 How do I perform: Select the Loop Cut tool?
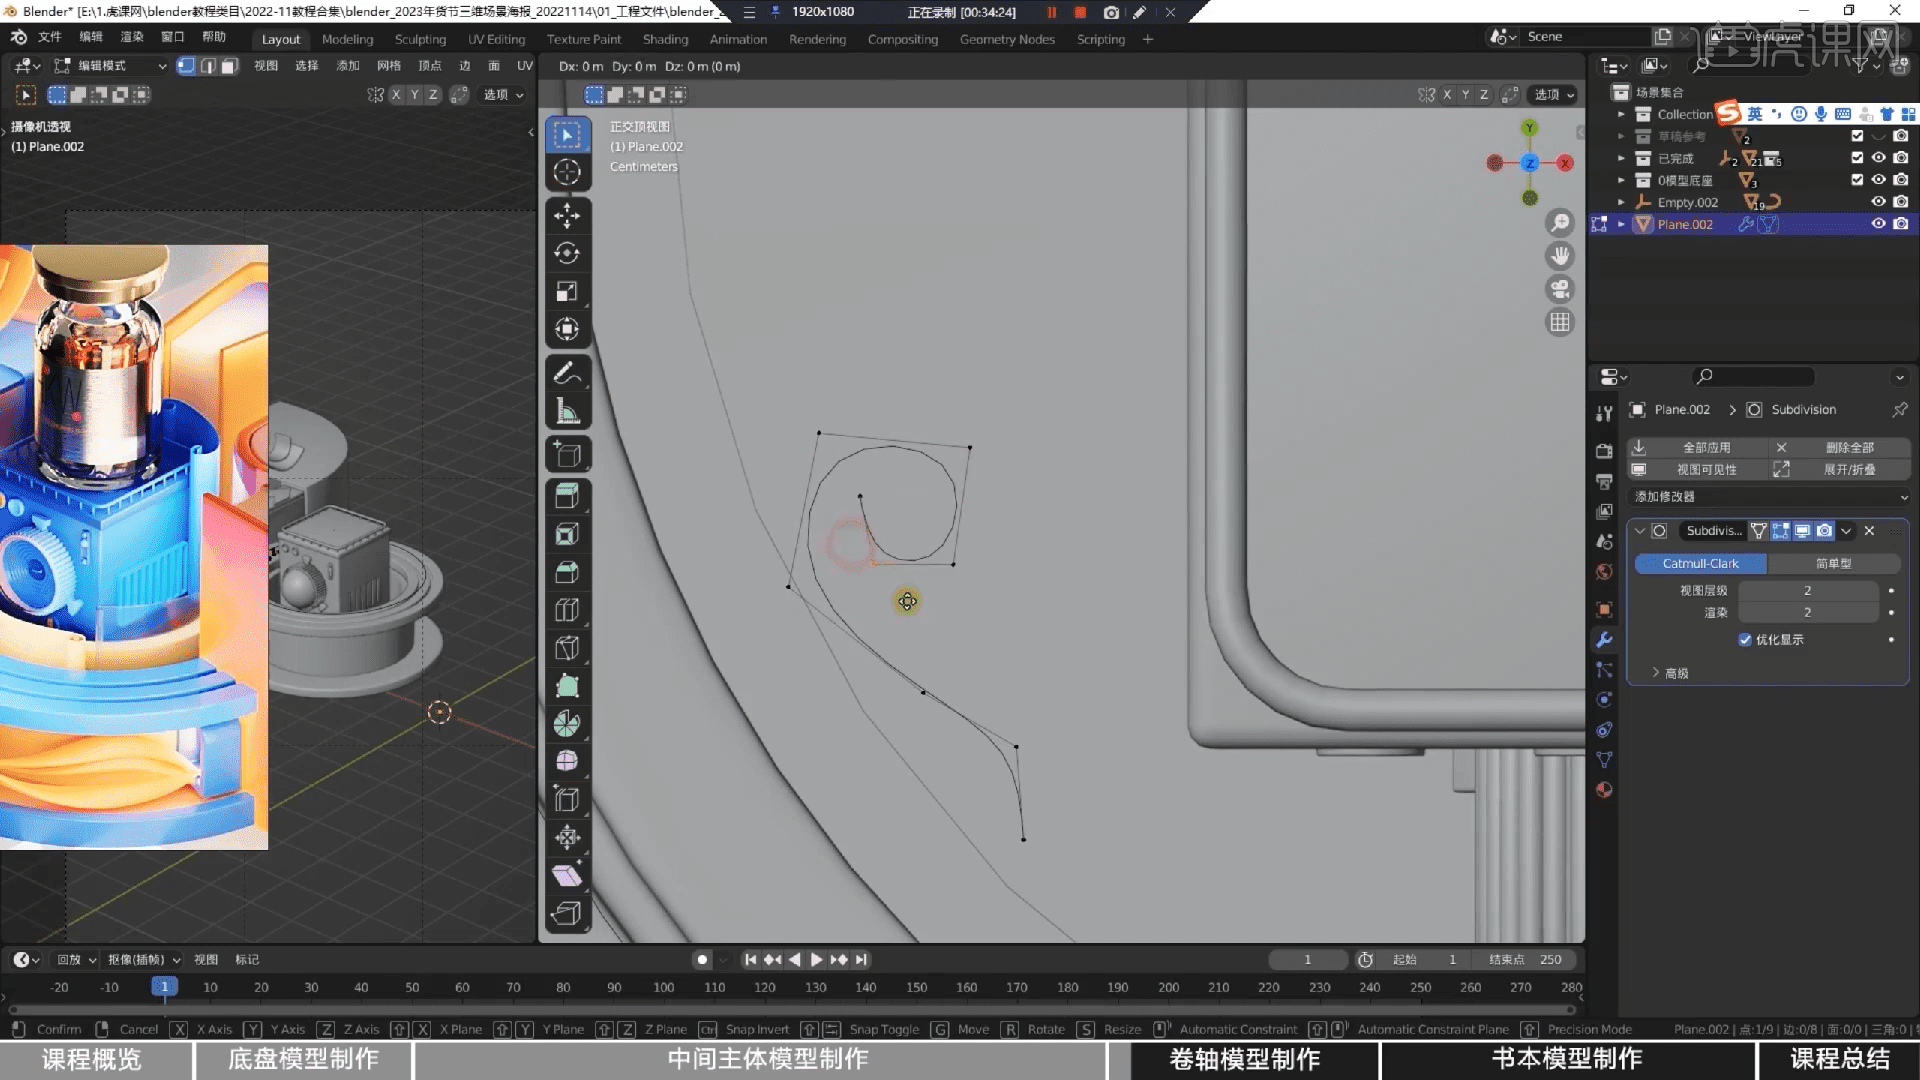point(567,610)
